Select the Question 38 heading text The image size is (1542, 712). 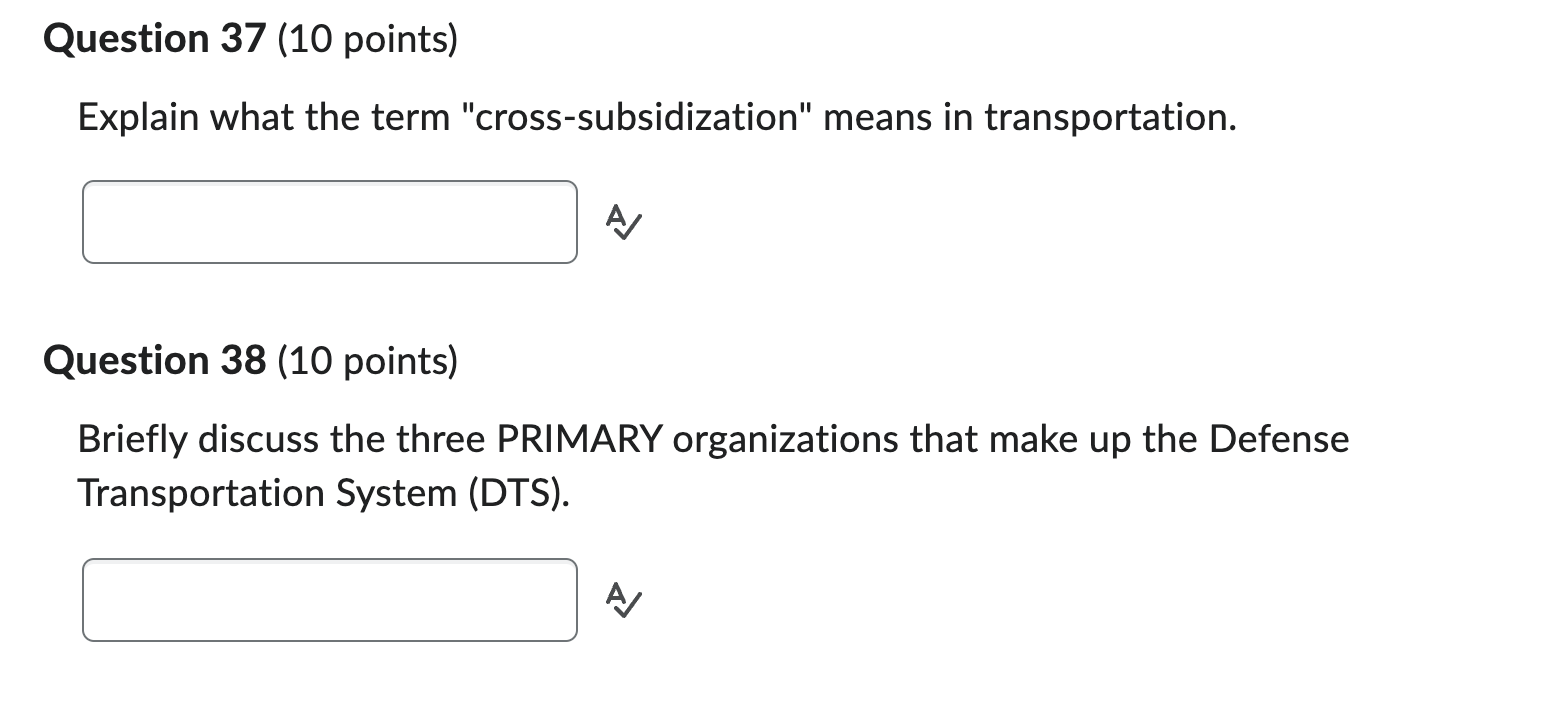151,361
